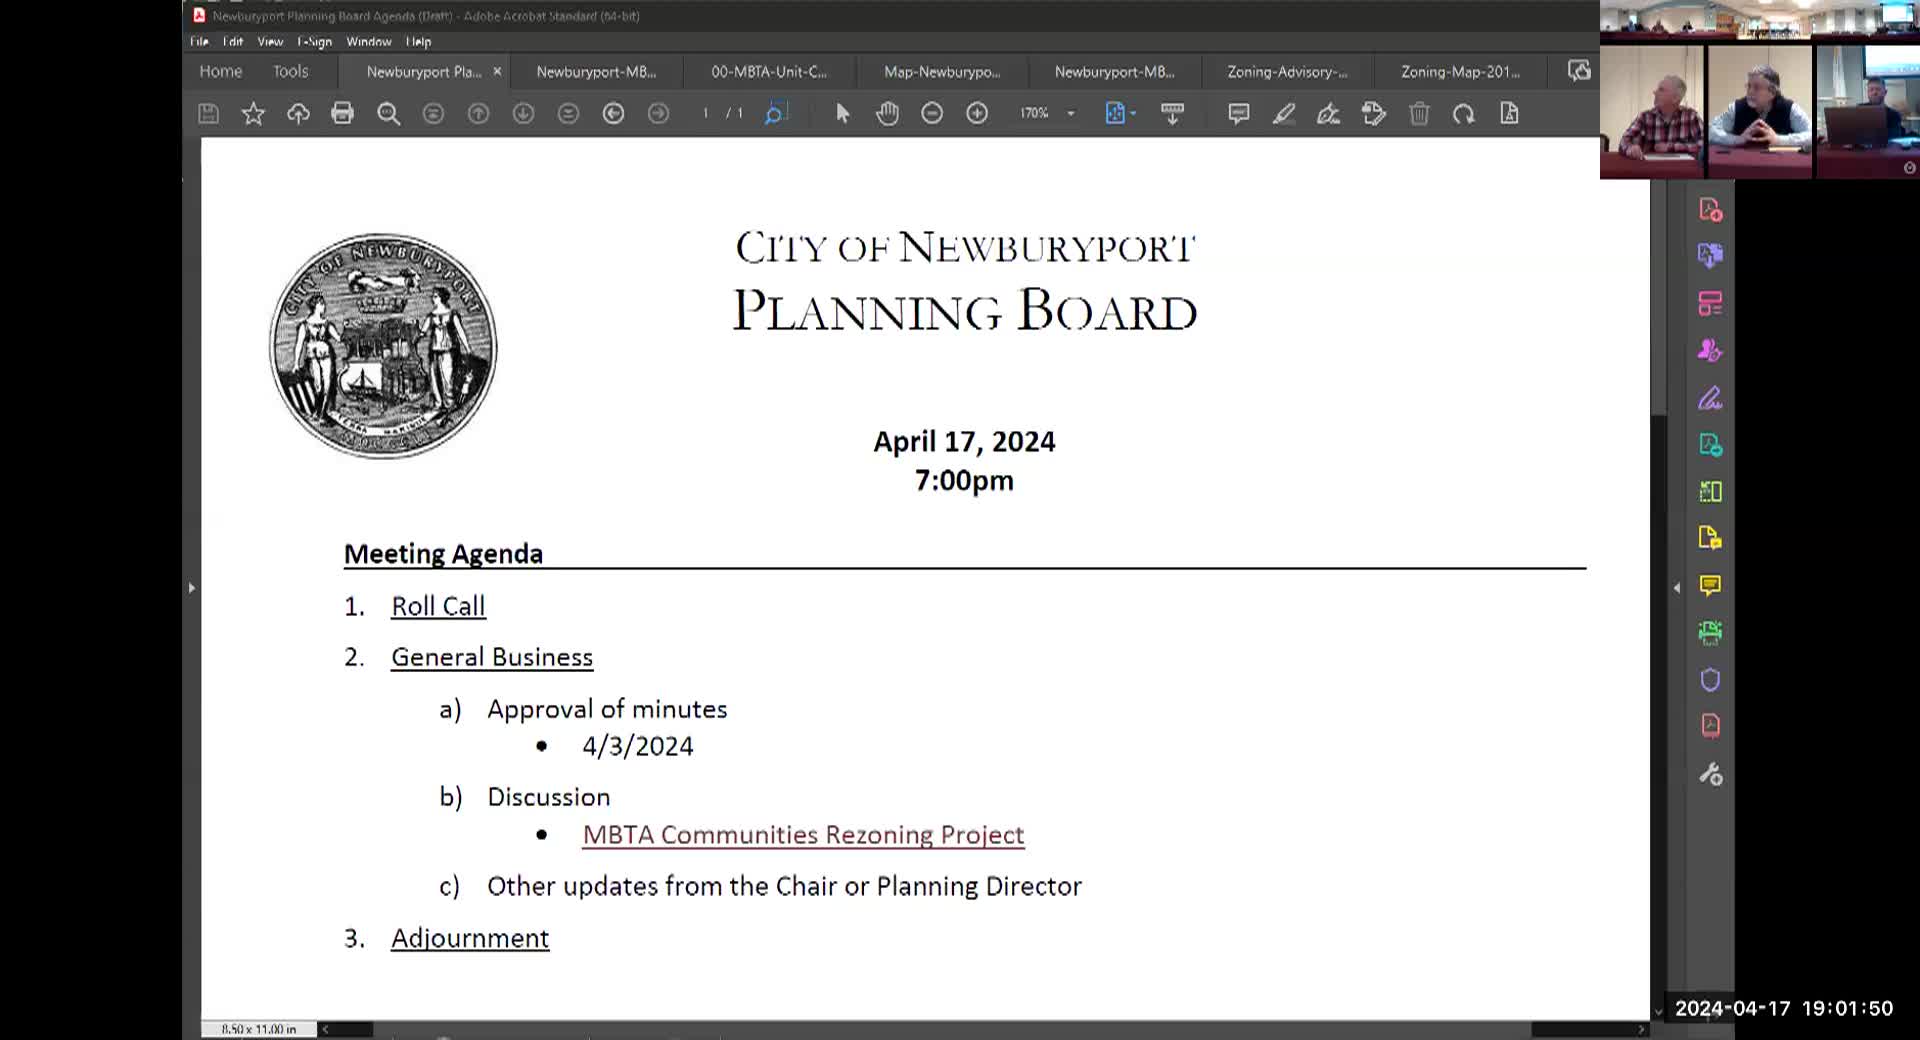Add document to starred with star icon
The height and width of the screenshot is (1040, 1920).
[x=253, y=114]
